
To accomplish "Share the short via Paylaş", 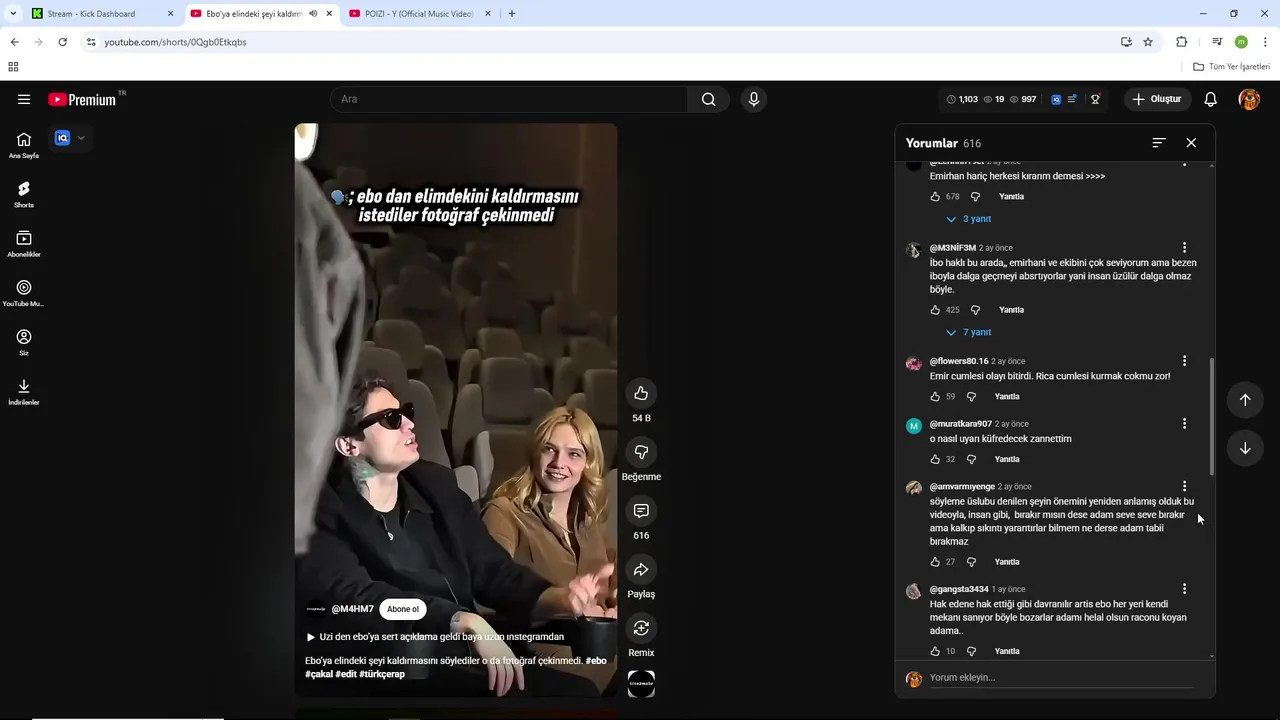I will point(641,570).
